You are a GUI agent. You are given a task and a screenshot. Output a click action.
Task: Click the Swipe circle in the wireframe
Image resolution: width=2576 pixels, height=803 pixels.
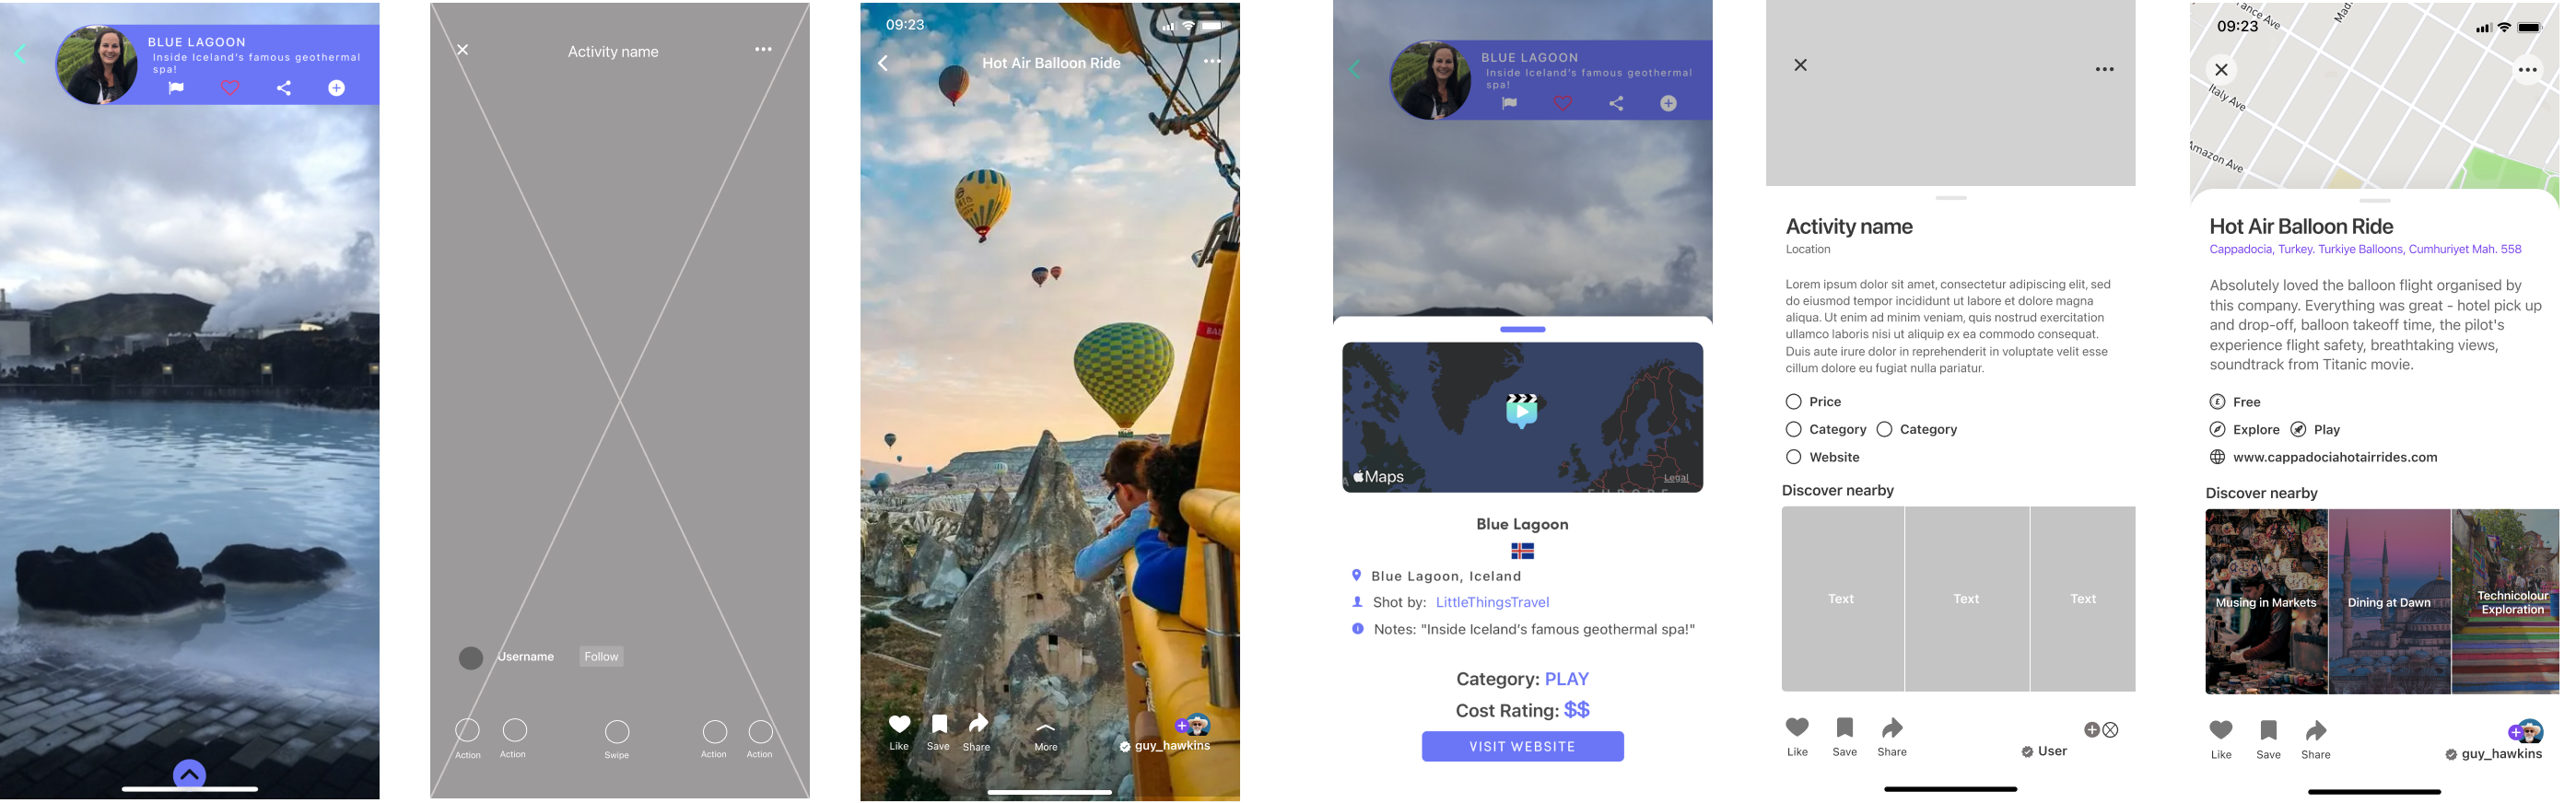[617, 733]
